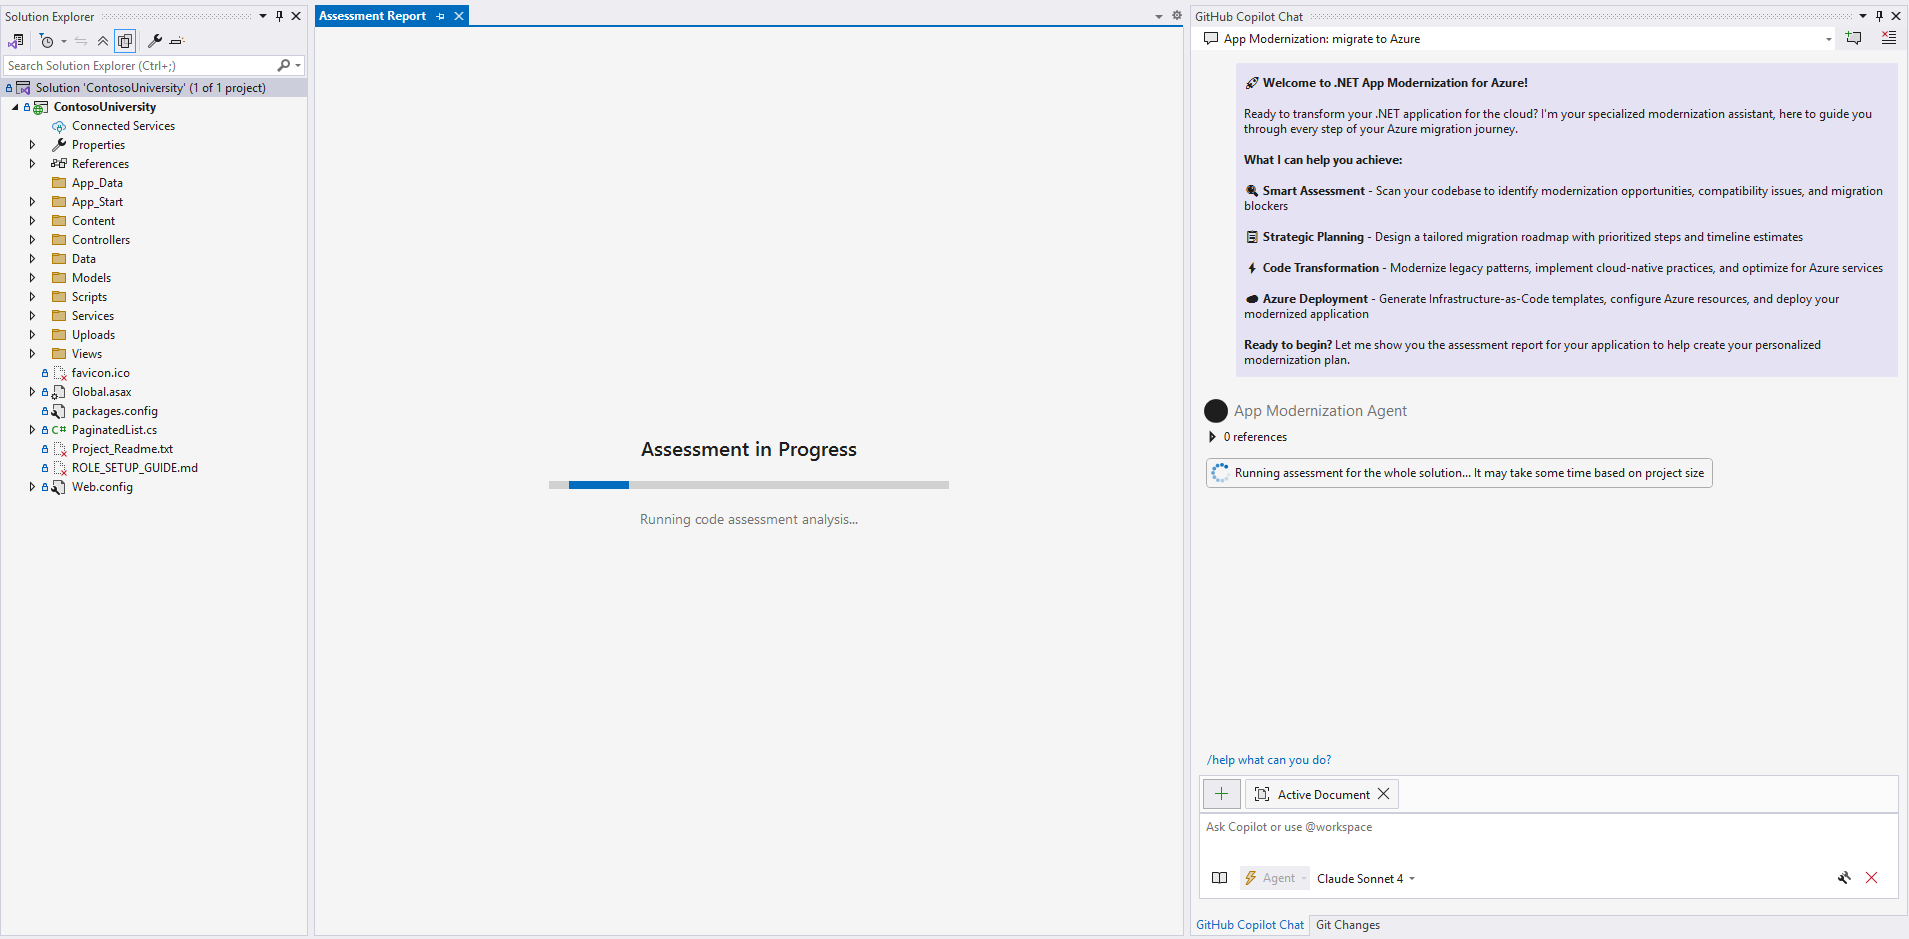This screenshot has width=1909, height=939.
Task: Click the reading mode book icon
Action: pyautogui.click(x=1220, y=878)
